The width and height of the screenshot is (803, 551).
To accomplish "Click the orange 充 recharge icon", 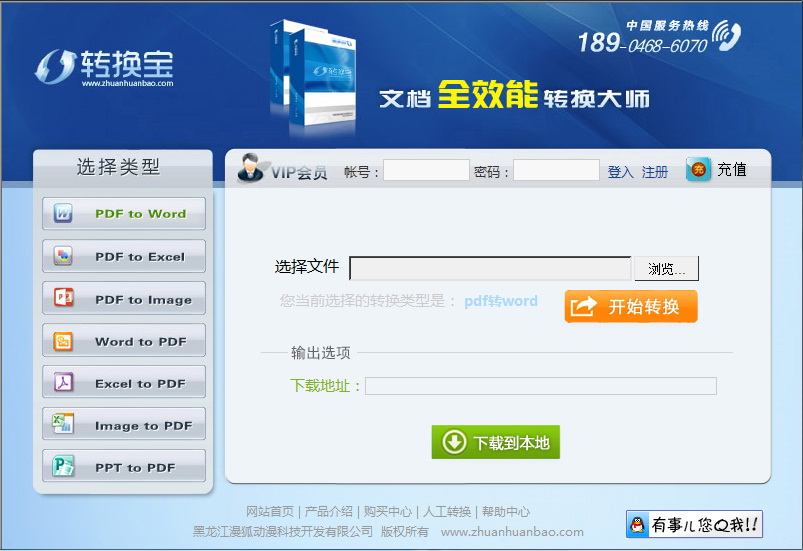I will [699, 169].
